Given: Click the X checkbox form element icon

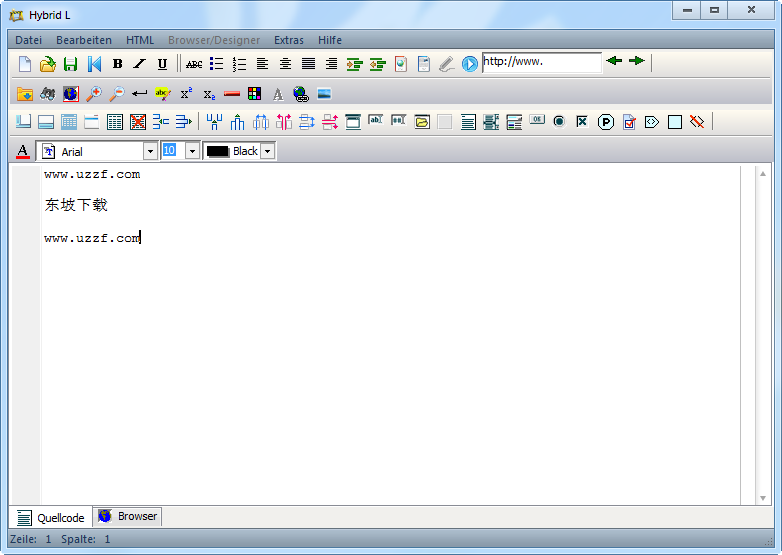Looking at the screenshot, I should coord(582,121).
